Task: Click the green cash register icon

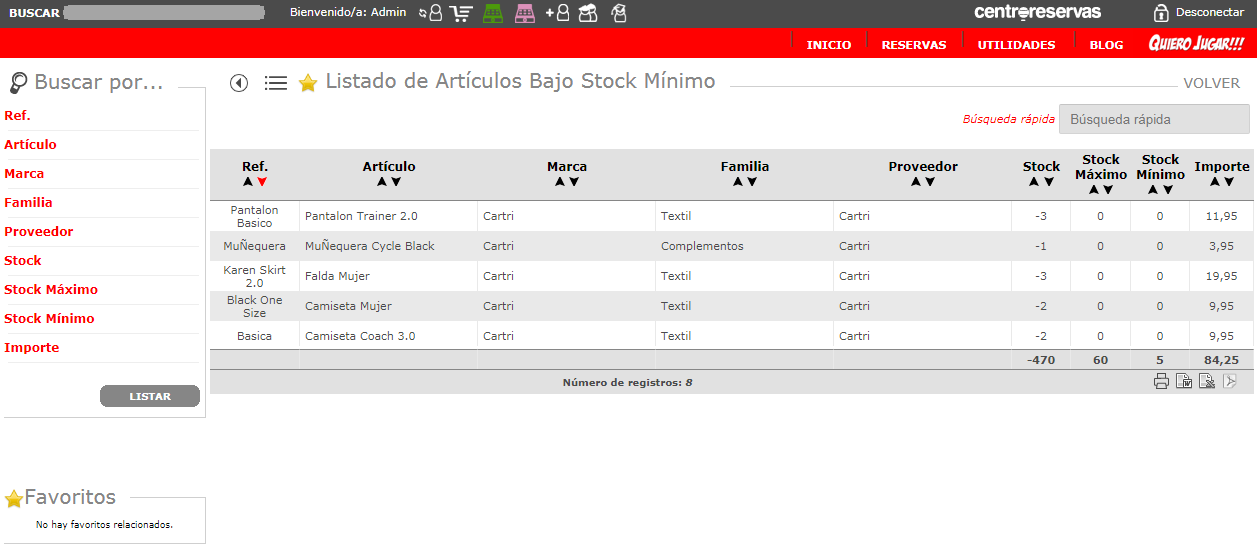Action: (x=493, y=13)
